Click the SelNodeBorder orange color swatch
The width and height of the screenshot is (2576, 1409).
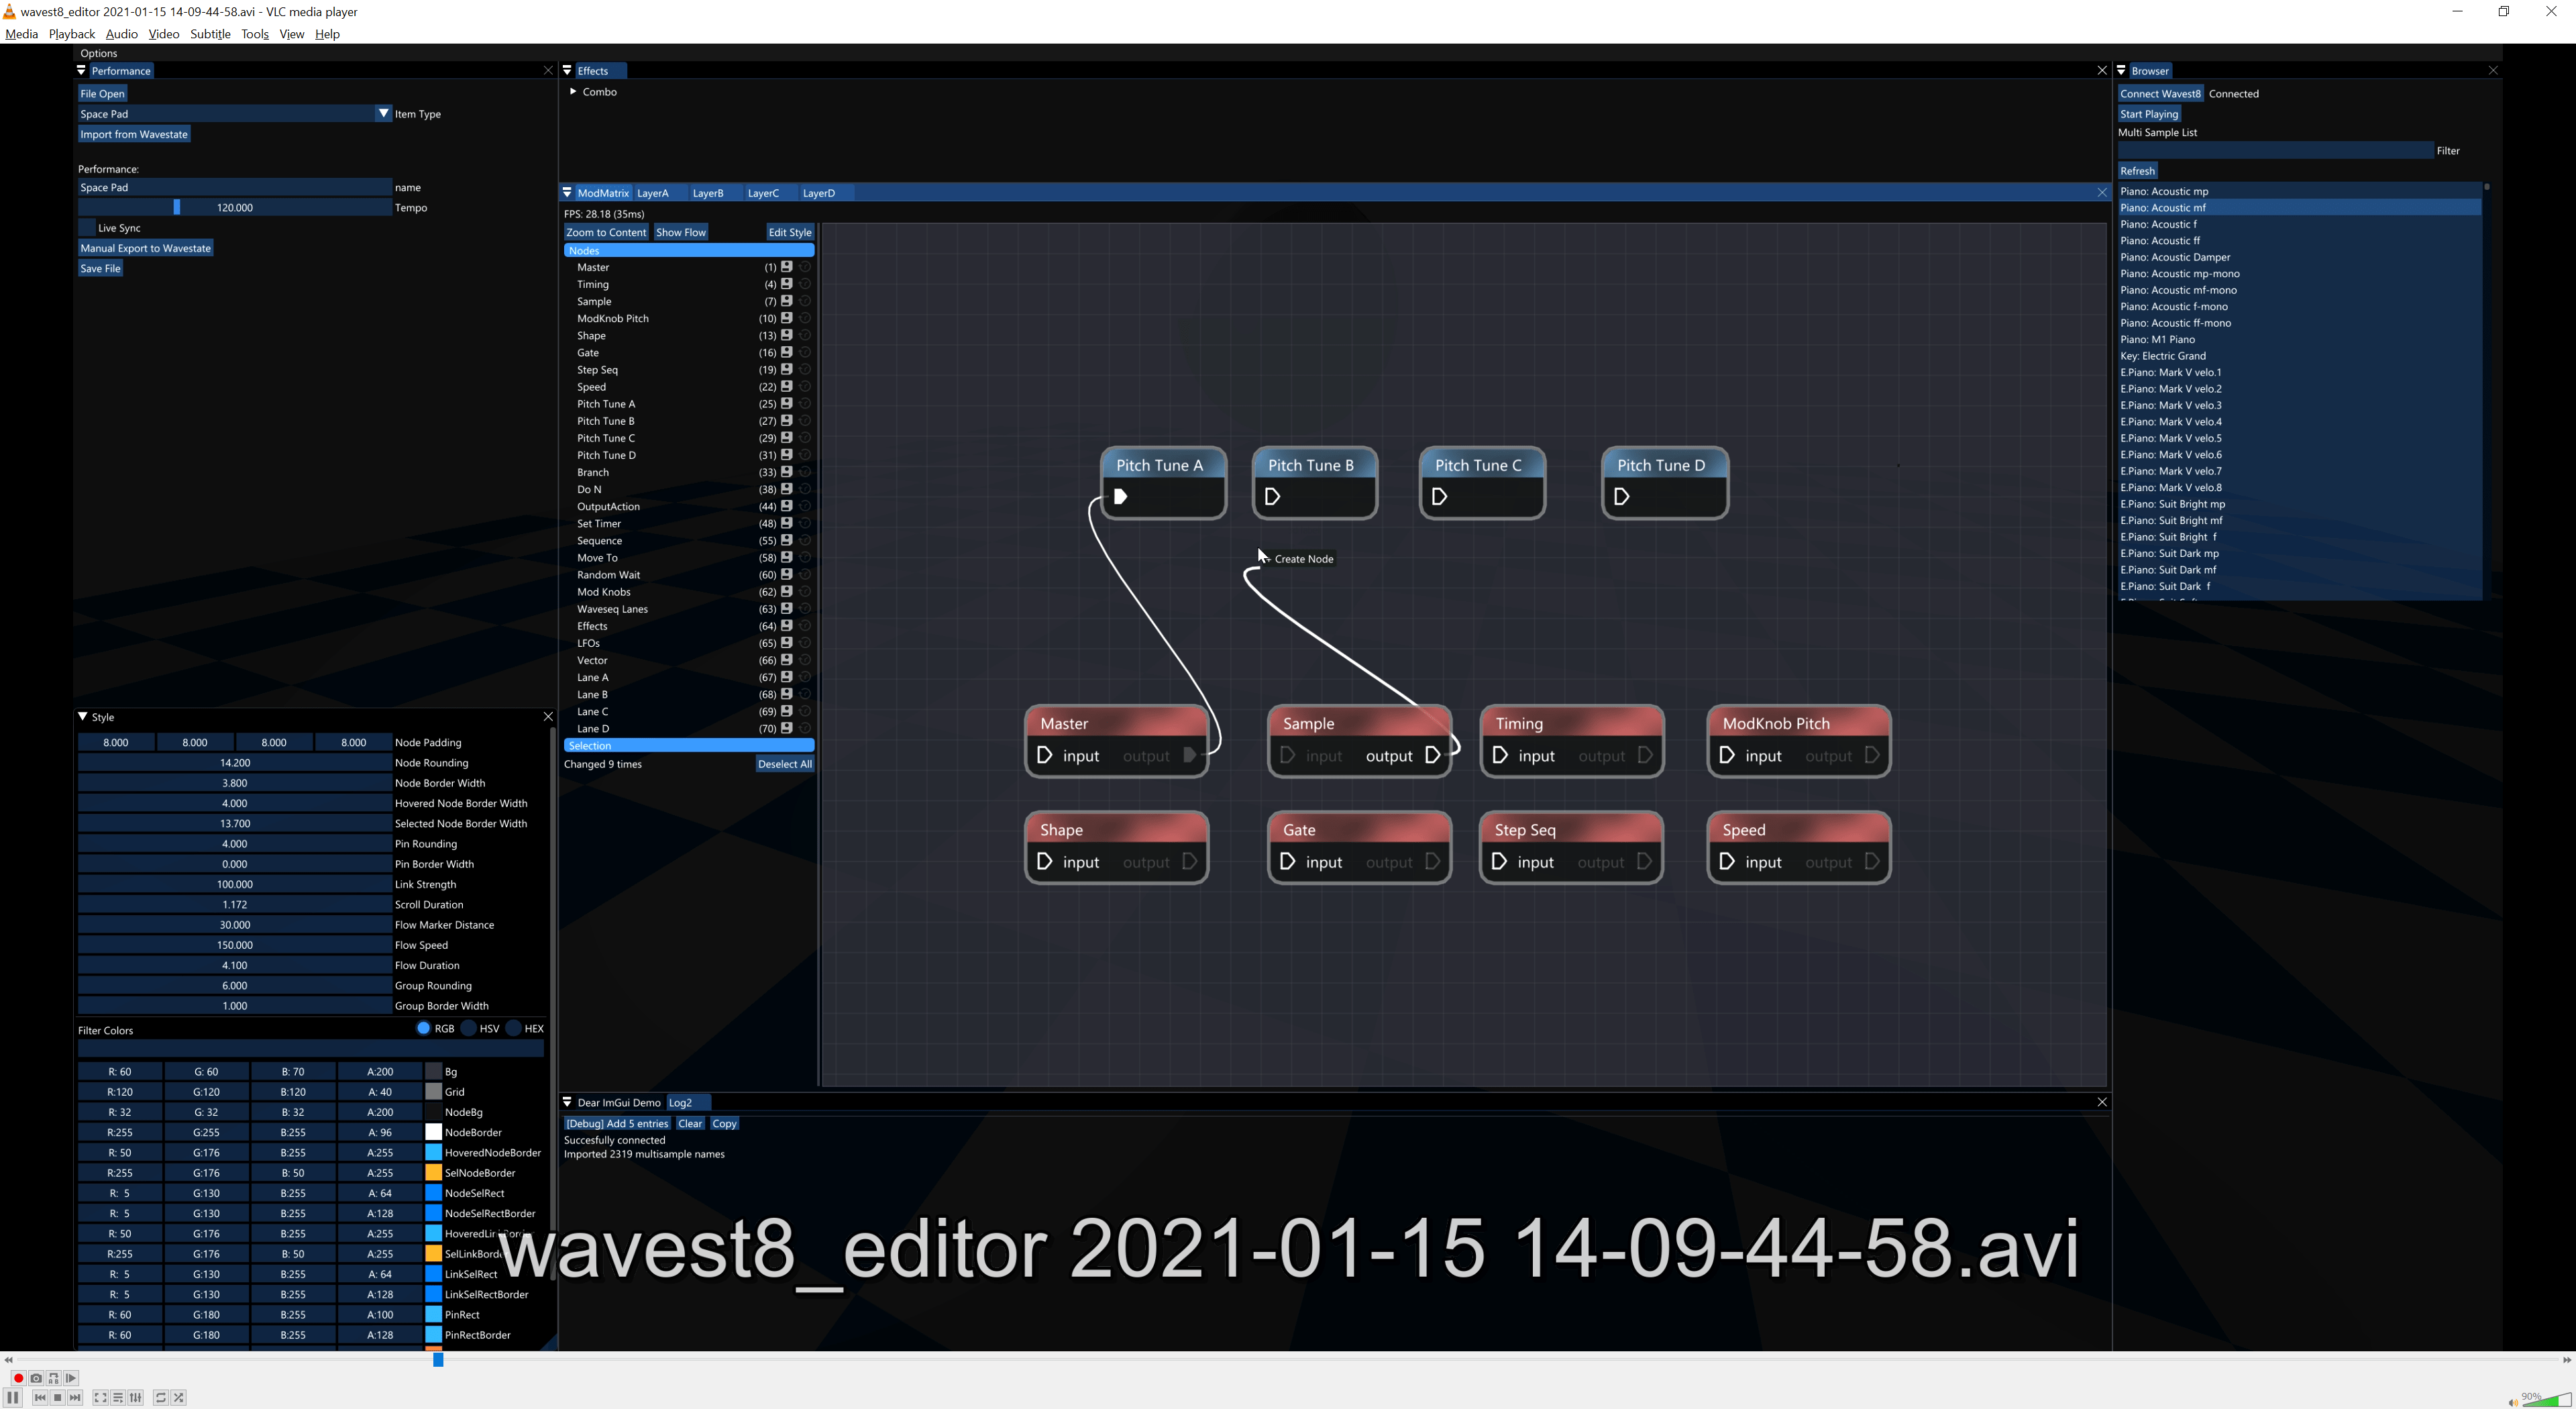[434, 1173]
